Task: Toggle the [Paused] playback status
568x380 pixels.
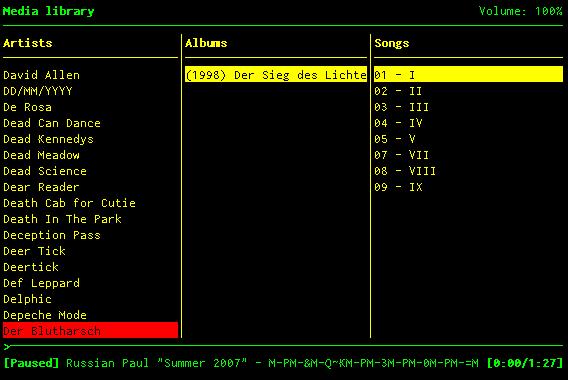Action: click(x=31, y=363)
